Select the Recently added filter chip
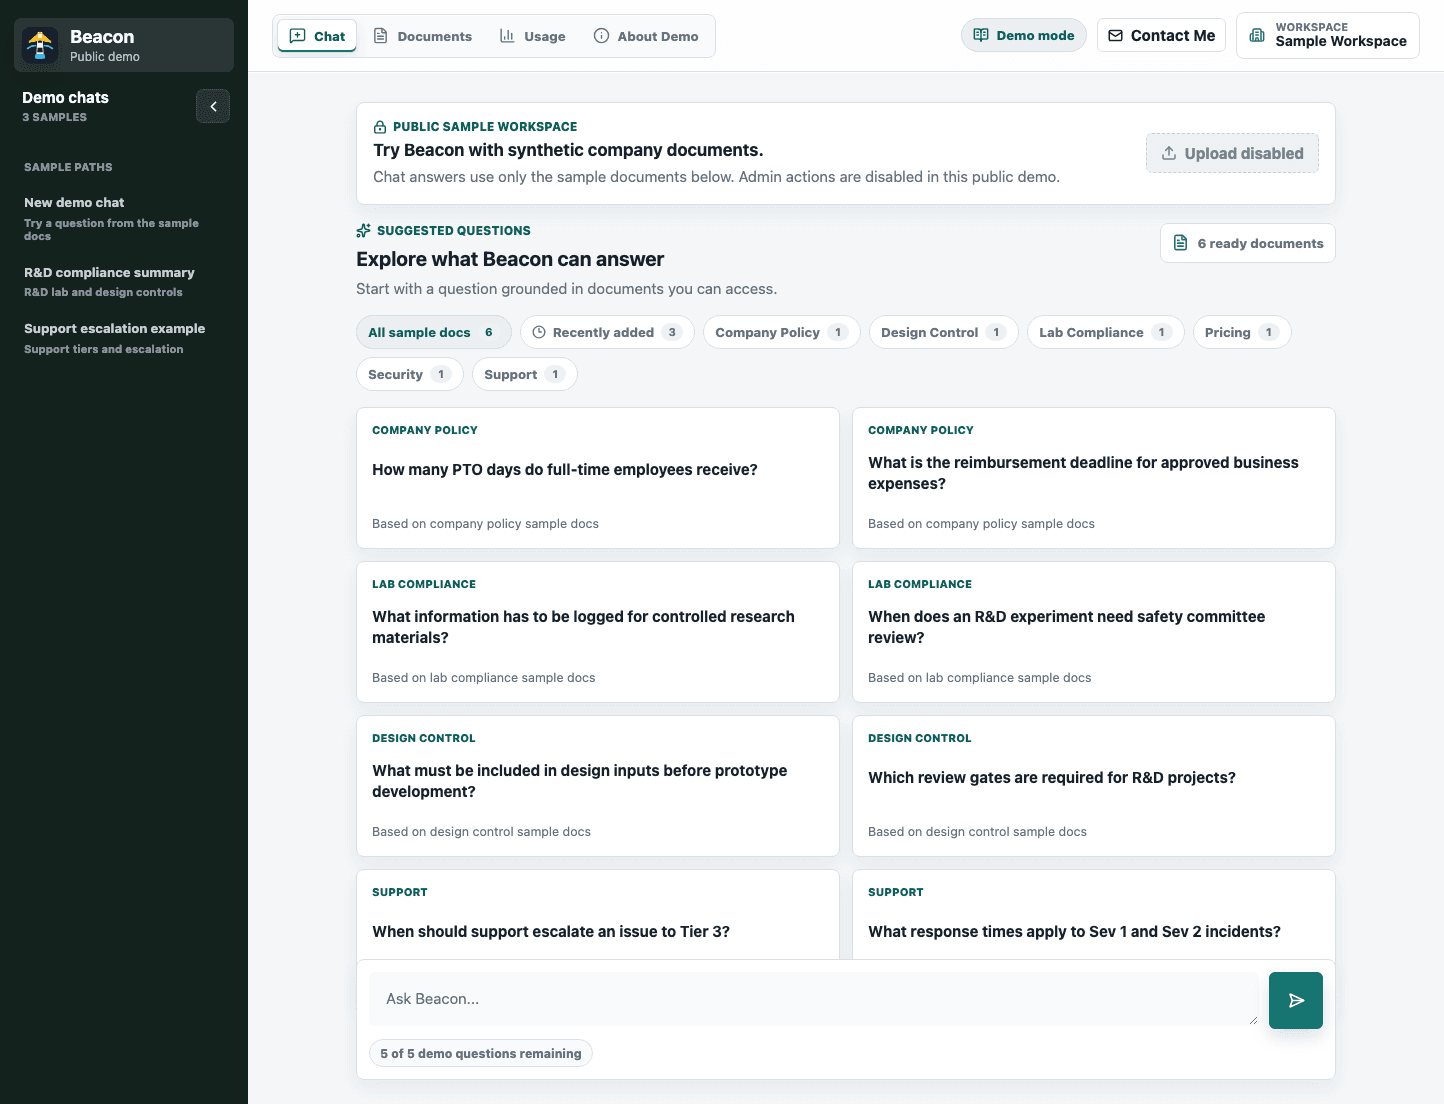 tap(607, 332)
